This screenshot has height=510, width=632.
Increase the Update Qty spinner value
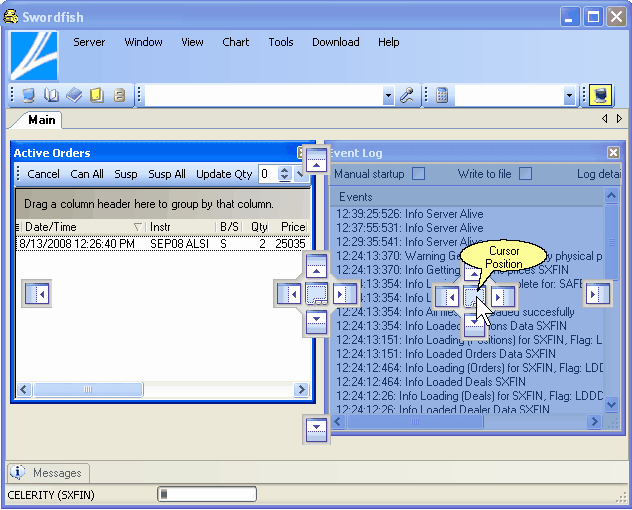(285, 170)
